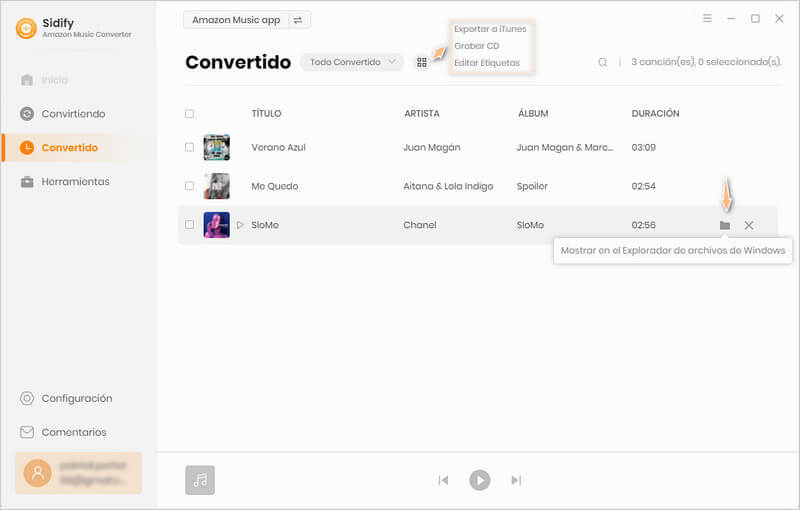Check the Me Quedo song checkbox

(189, 186)
